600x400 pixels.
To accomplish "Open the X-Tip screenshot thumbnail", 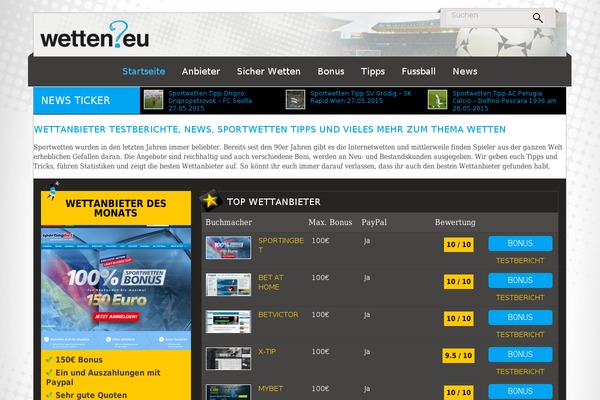I will point(228,359).
